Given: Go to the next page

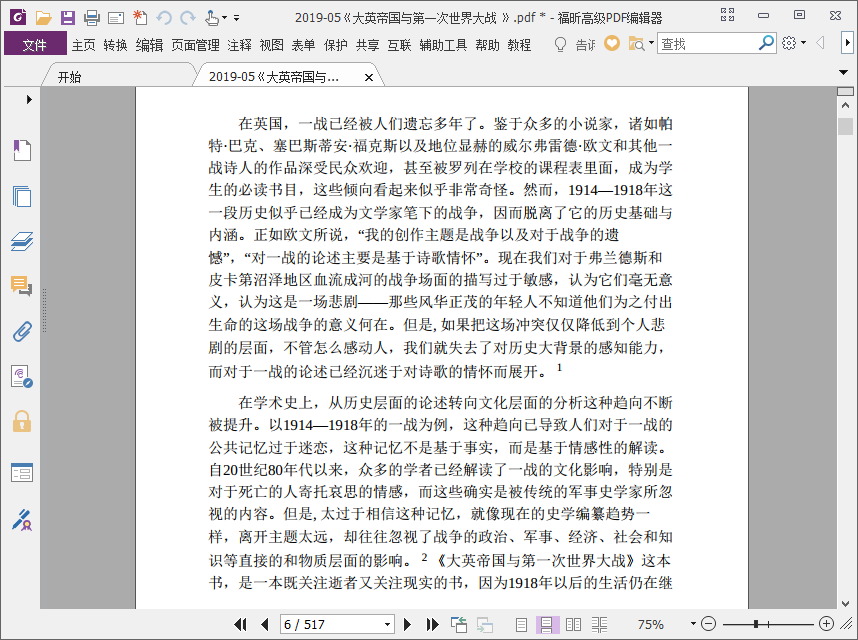Looking at the screenshot, I should (x=407, y=624).
